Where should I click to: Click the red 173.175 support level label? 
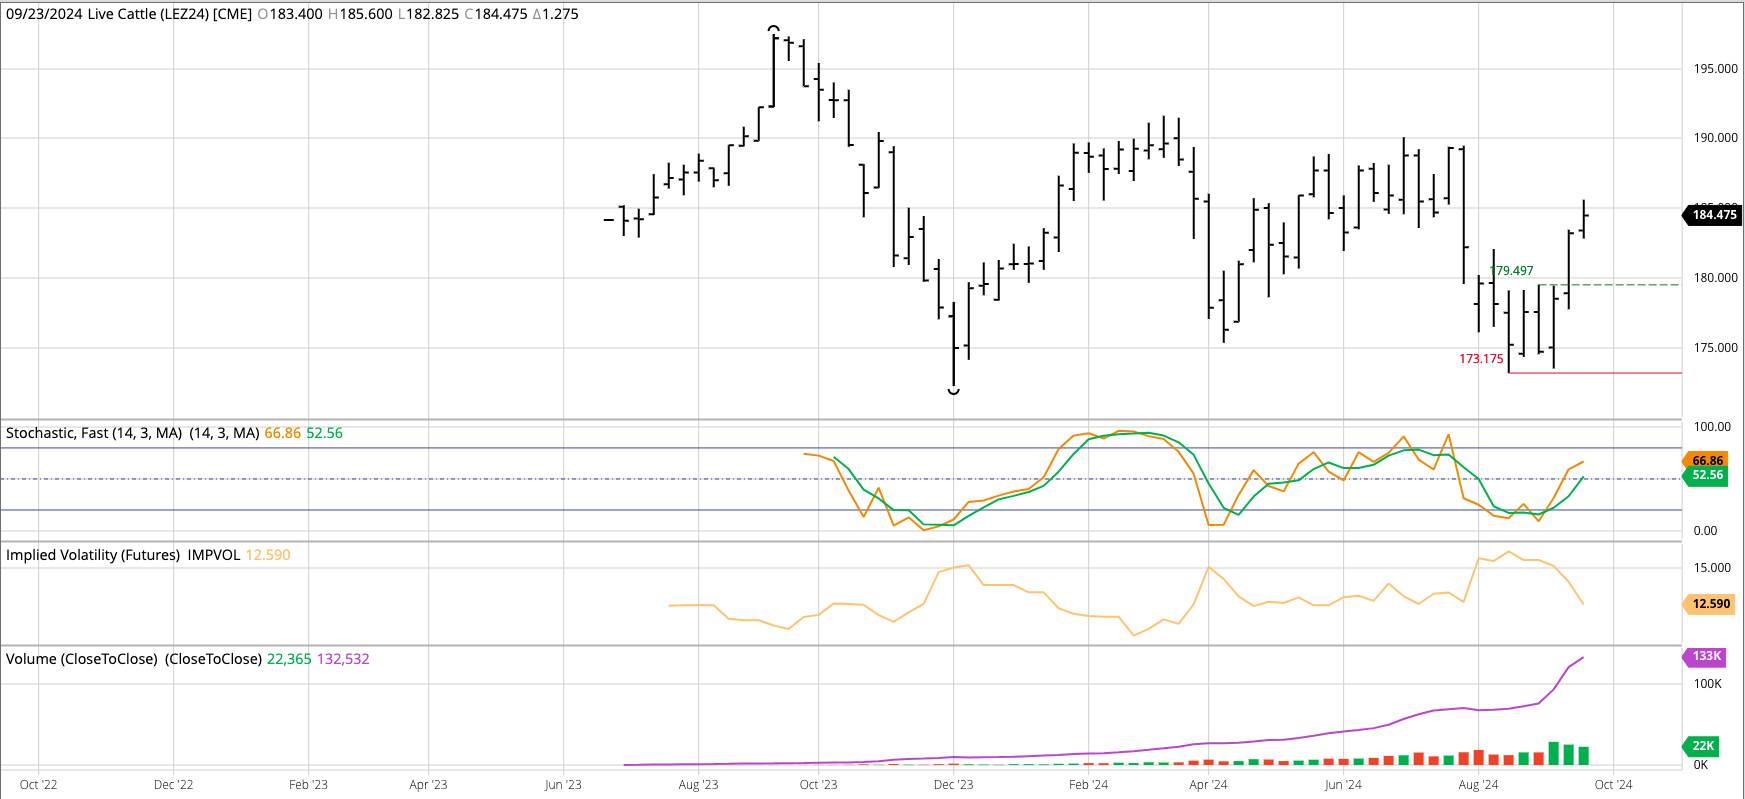point(1480,359)
